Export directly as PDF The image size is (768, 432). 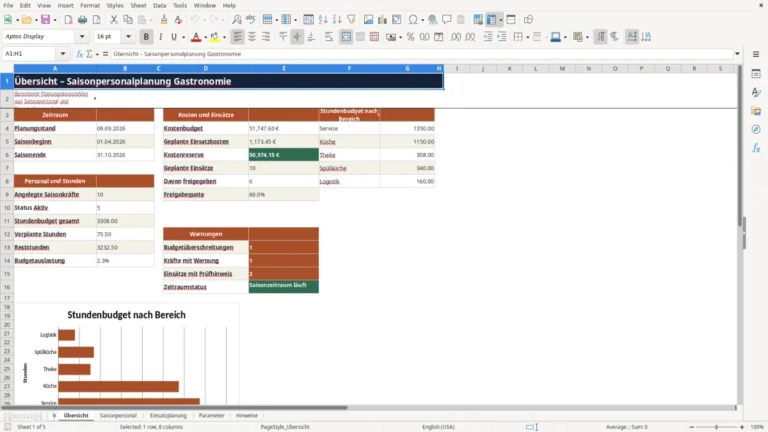[68, 20]
